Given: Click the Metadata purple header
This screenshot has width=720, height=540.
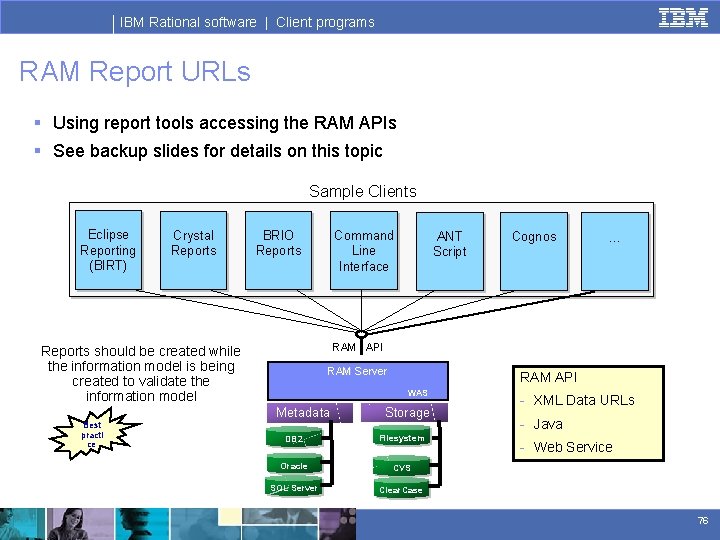Looking at the screenshot, I should click(x=310, y=412).
